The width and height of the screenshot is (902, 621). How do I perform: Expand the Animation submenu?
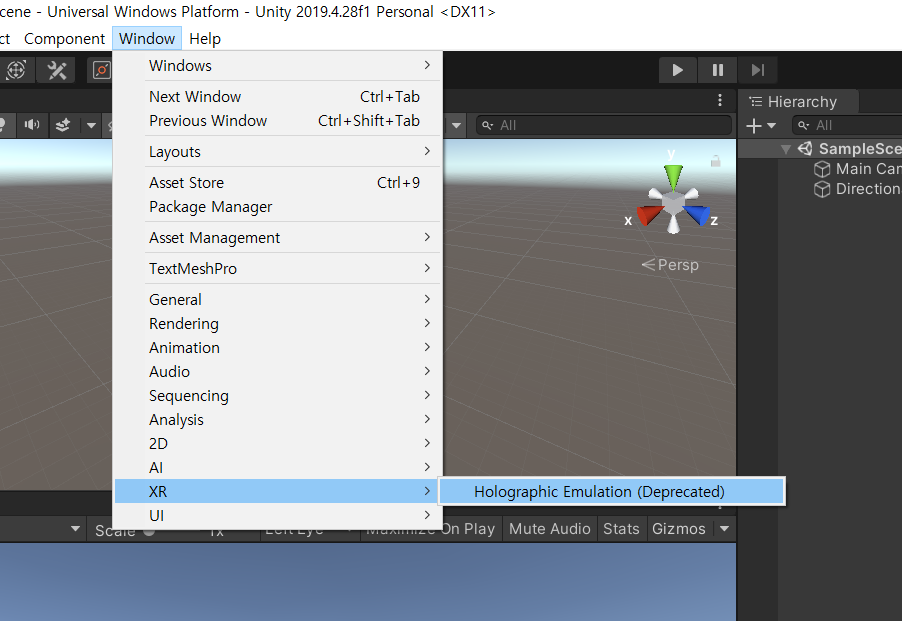pos(278,348)
